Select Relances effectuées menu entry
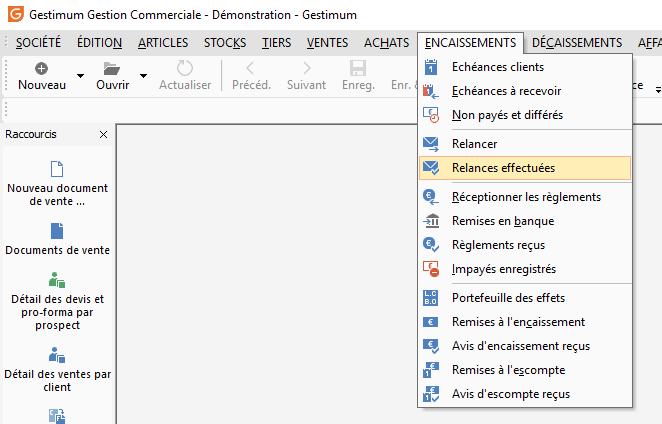This screenshot has height=424, width=662. coord(525,168)
